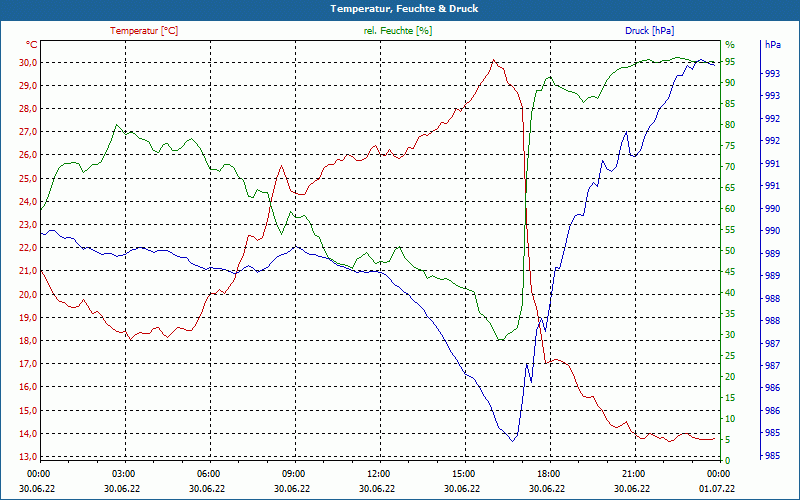Click the chart title 'Temperatur, Feuchte & Druck'
Viewport: 800px width, 500px height.
[404, 9]
